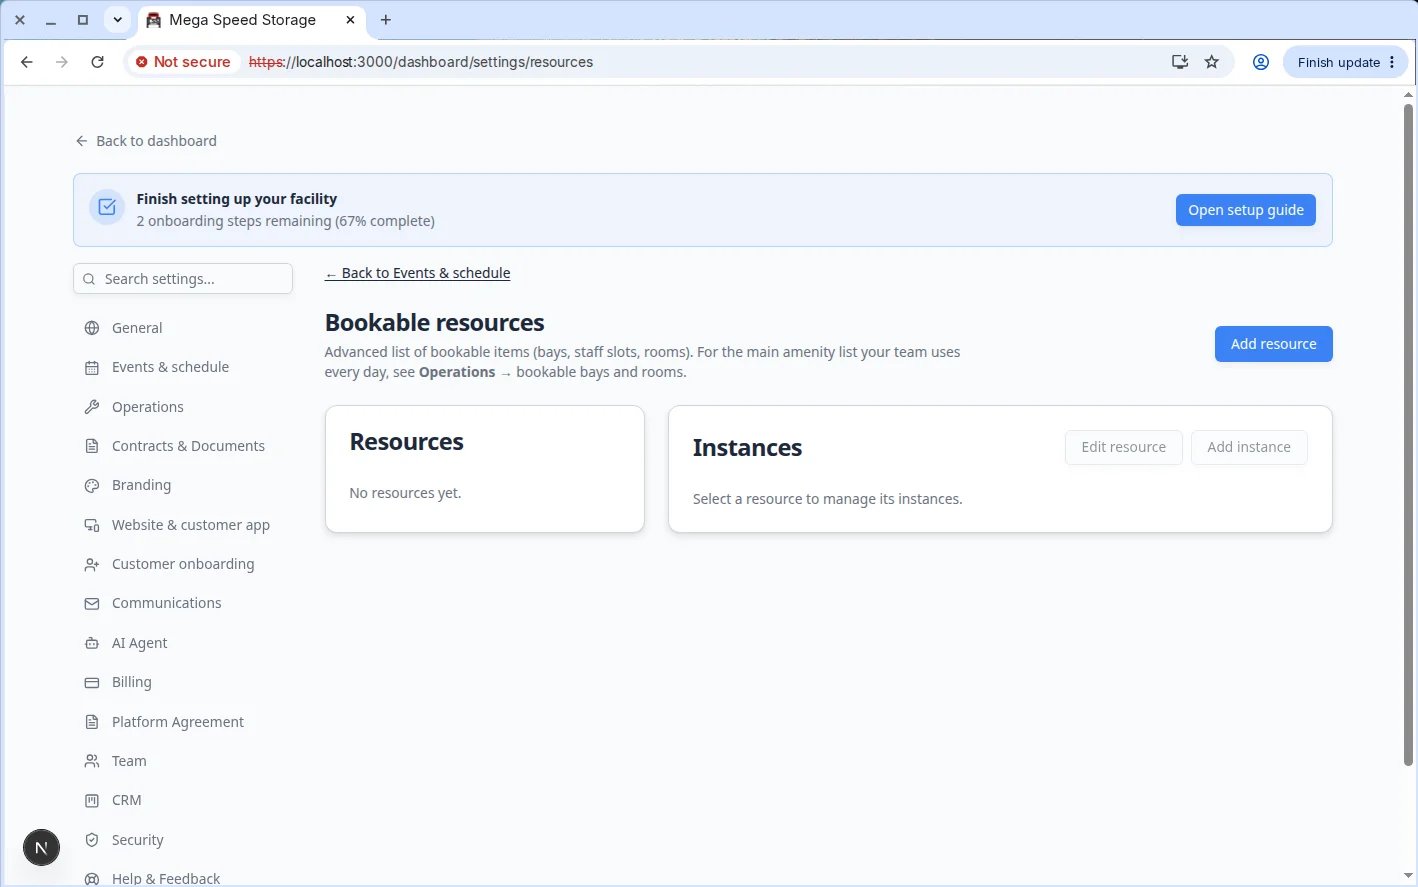Click the credit card icon beside Billing
Viewport: 1418px width, 887px height.
(x=92, y=682)
